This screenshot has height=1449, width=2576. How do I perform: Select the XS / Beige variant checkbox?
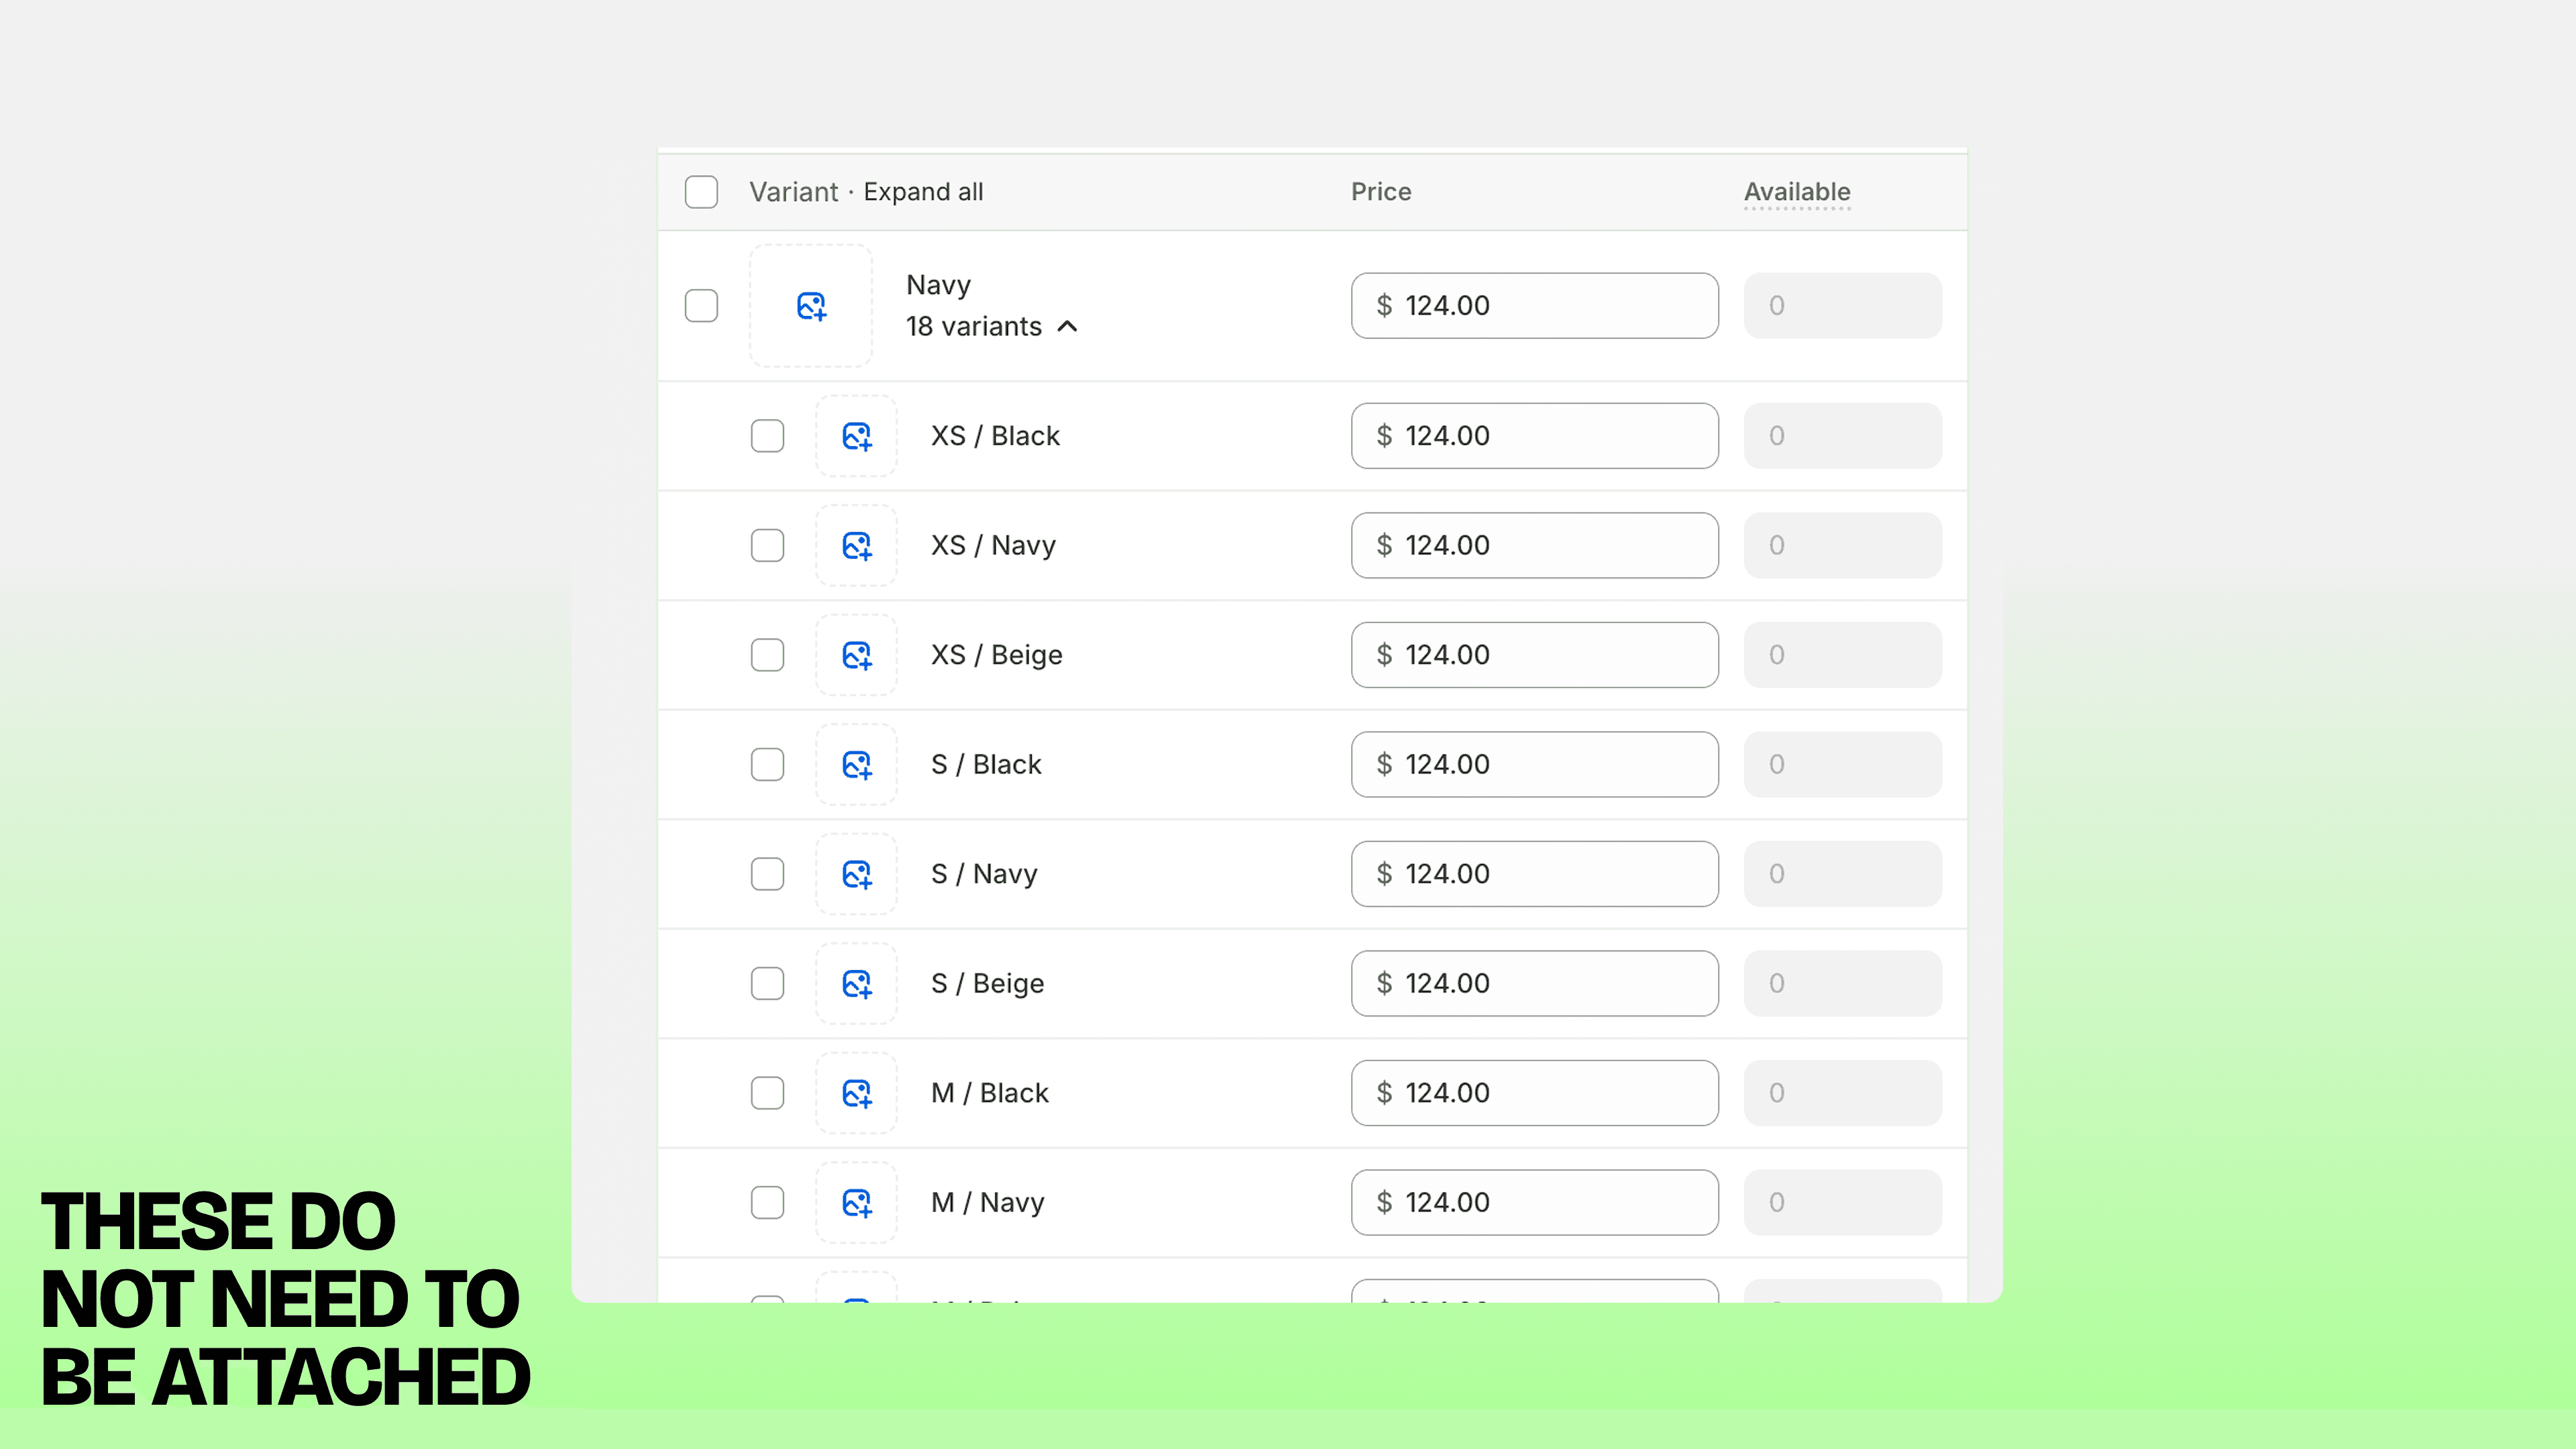pos(767,655)
